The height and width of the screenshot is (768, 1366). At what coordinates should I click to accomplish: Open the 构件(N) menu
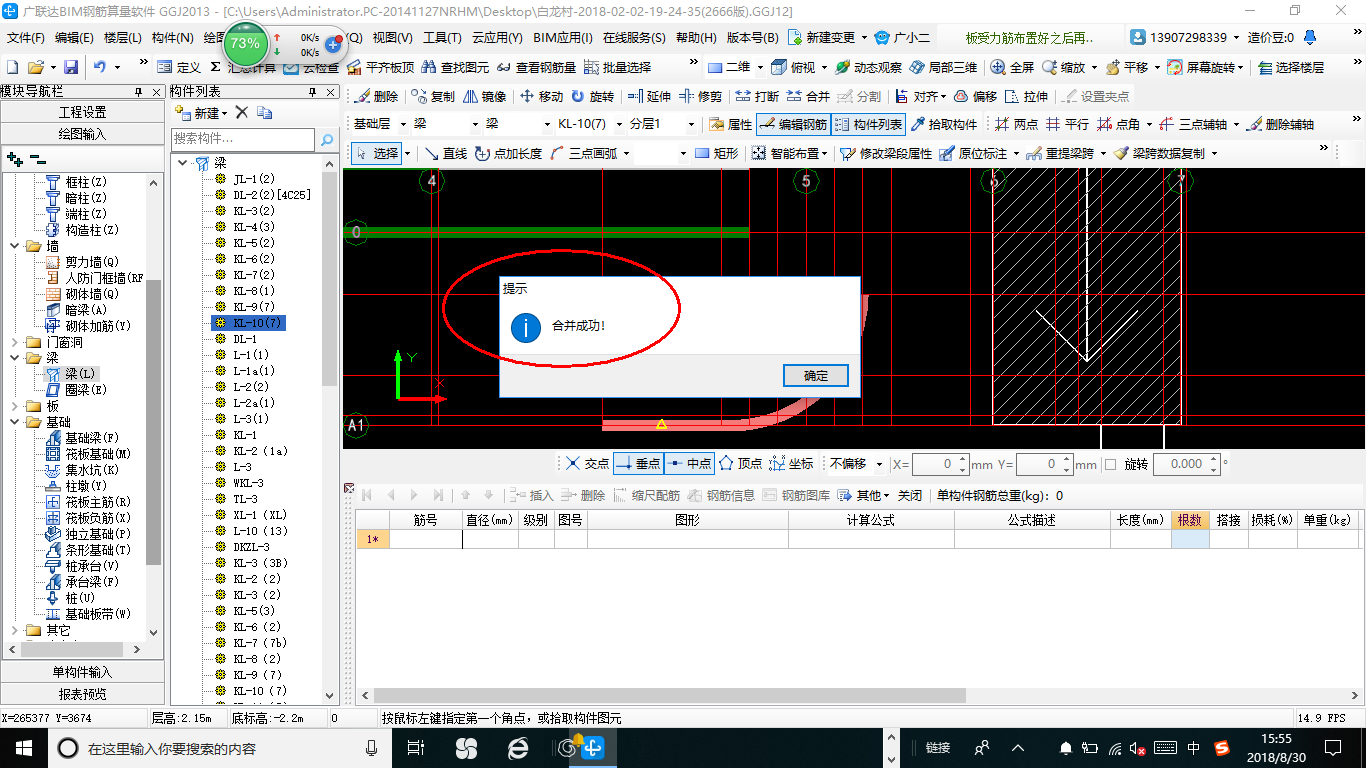point(173,38)
